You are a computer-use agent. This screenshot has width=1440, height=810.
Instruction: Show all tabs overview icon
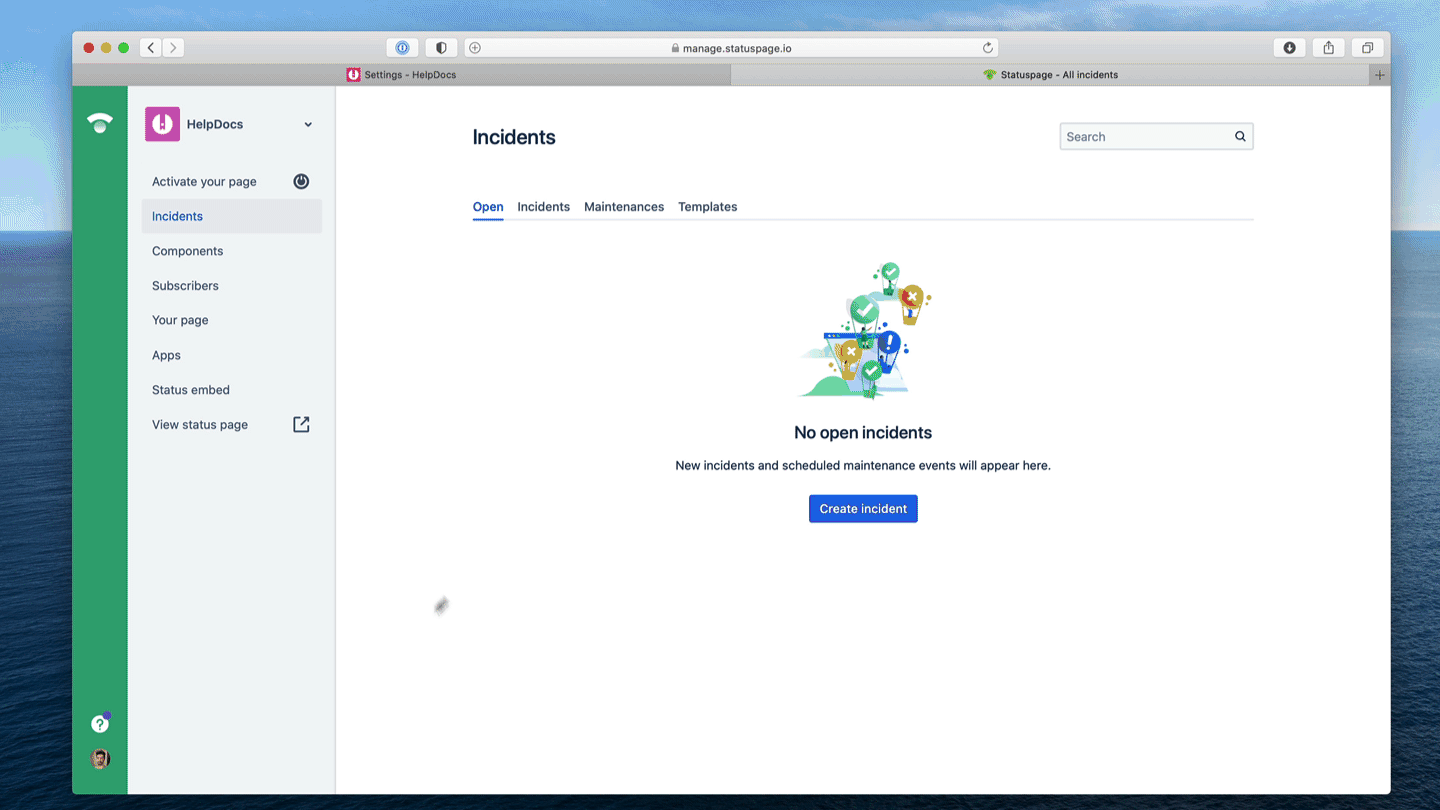(1367, 47)
